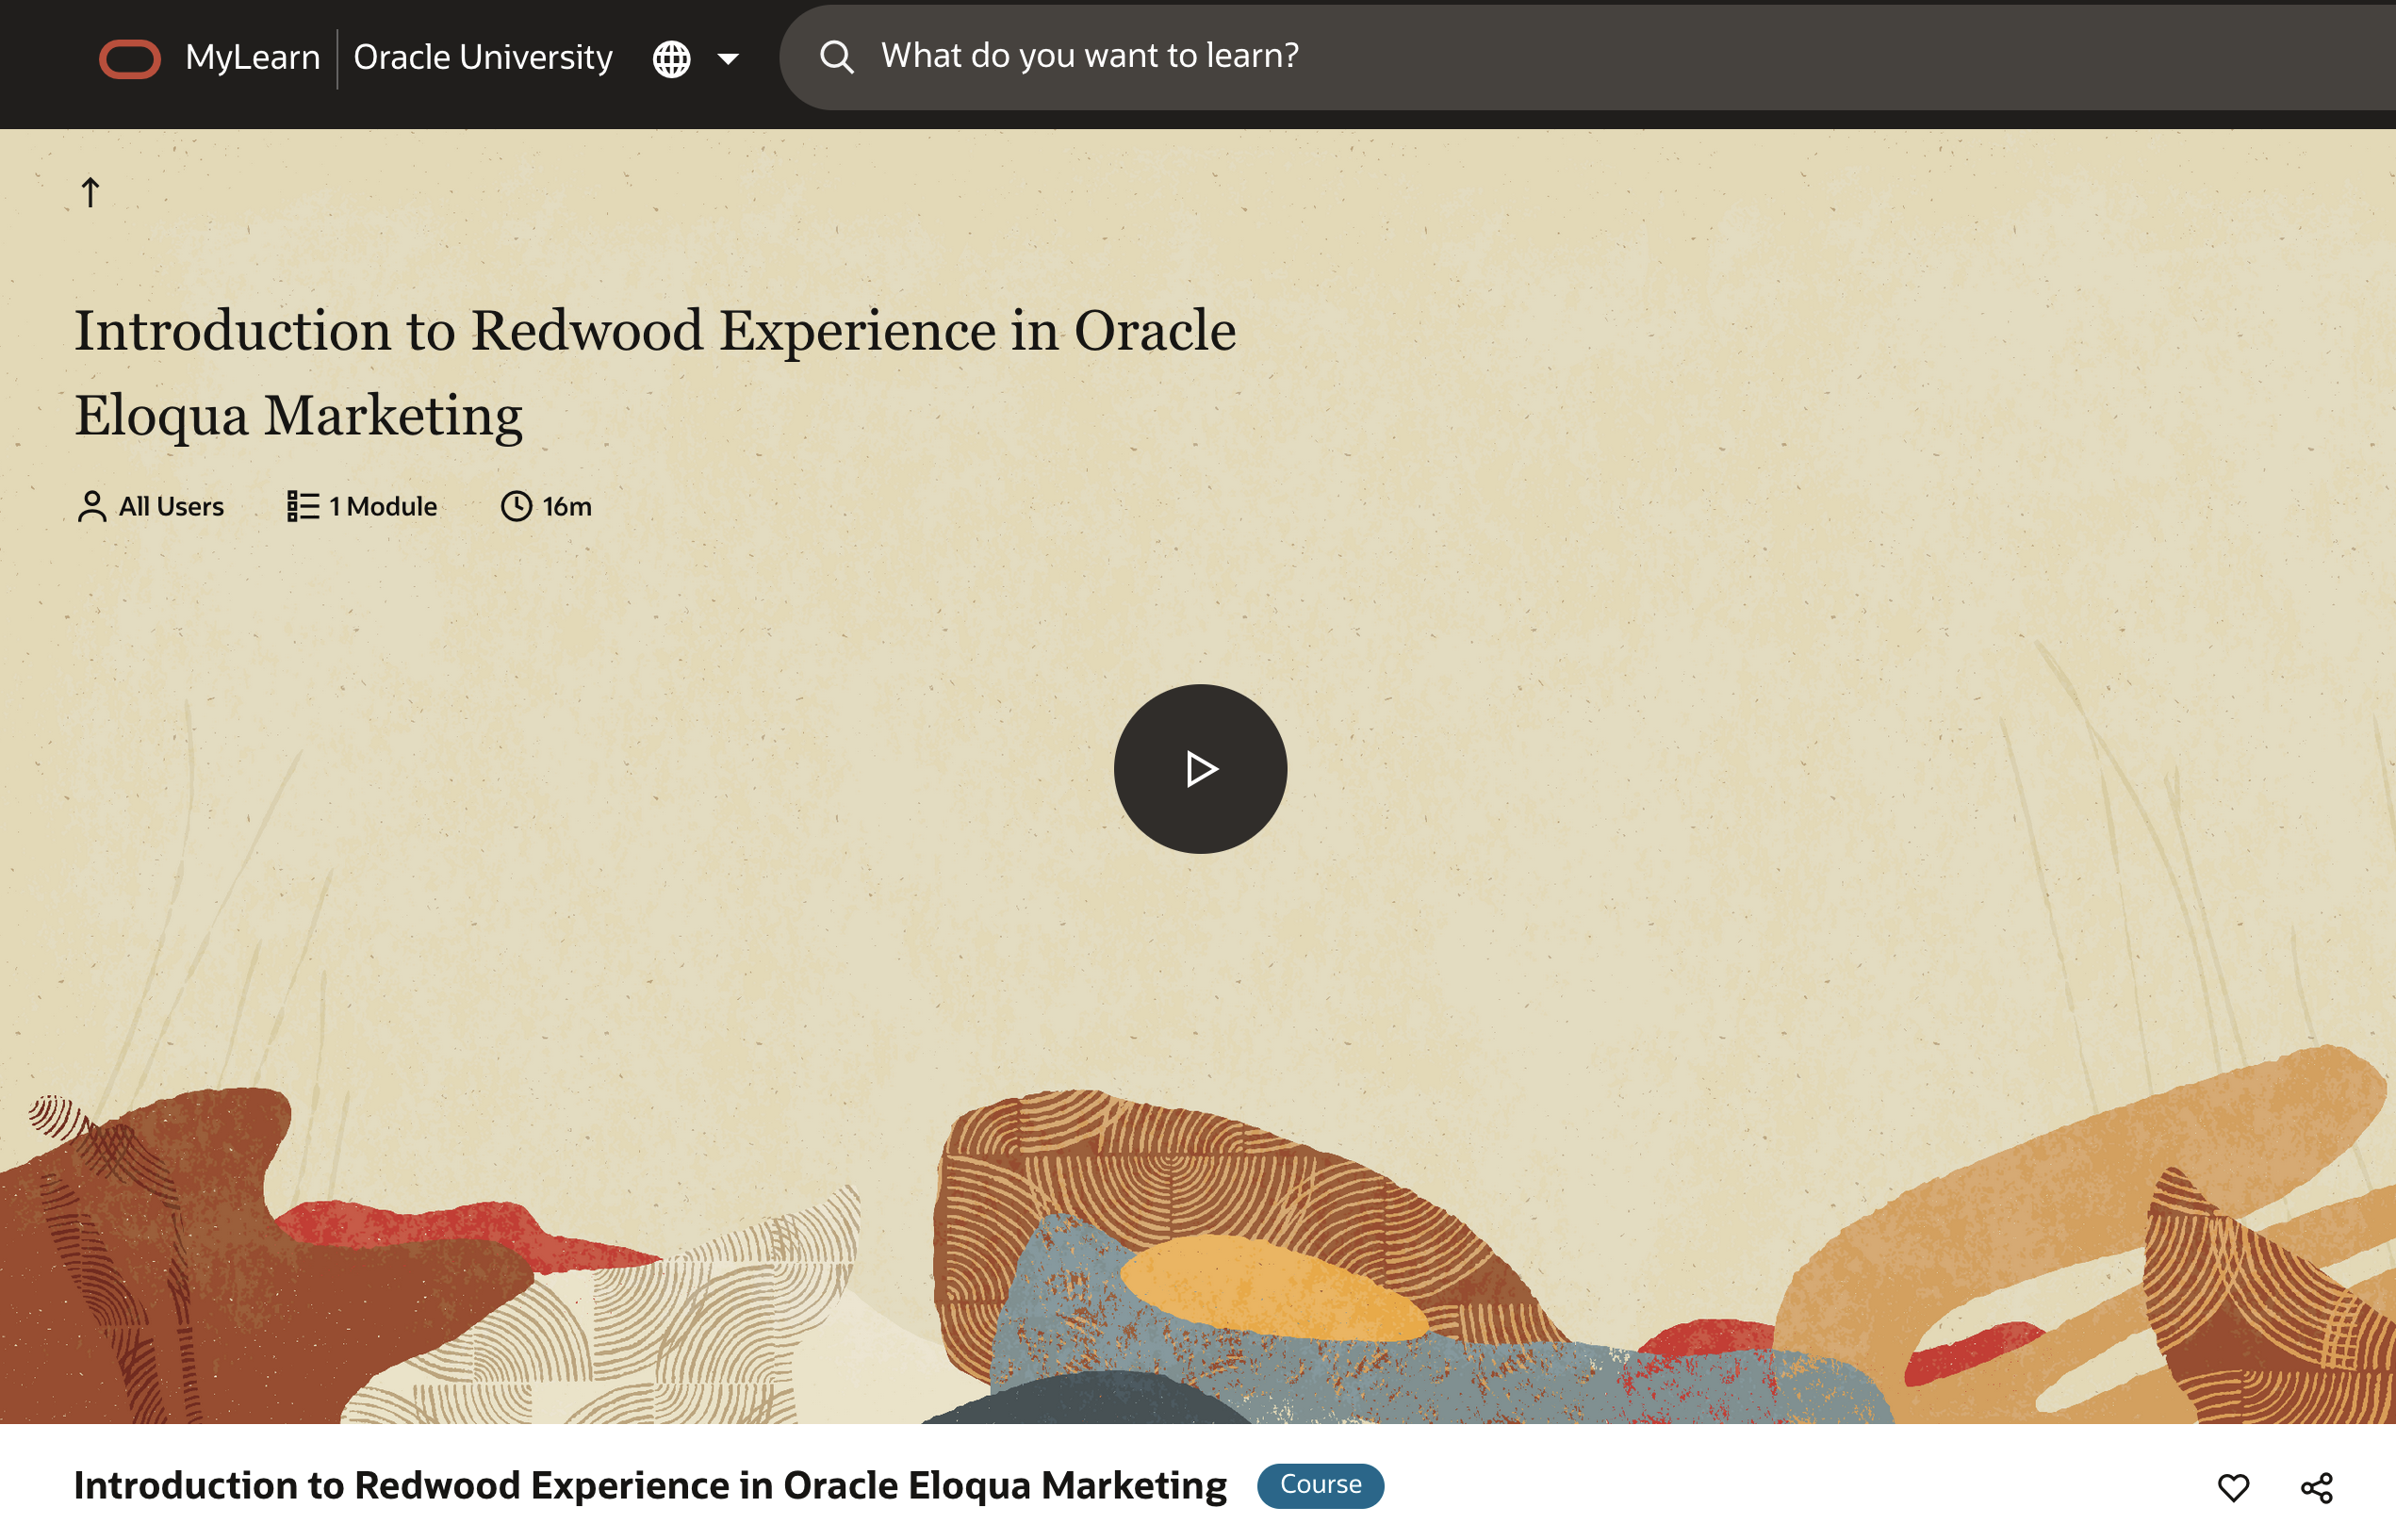Favorite the course with heart icon

tap(2233, 1487)
